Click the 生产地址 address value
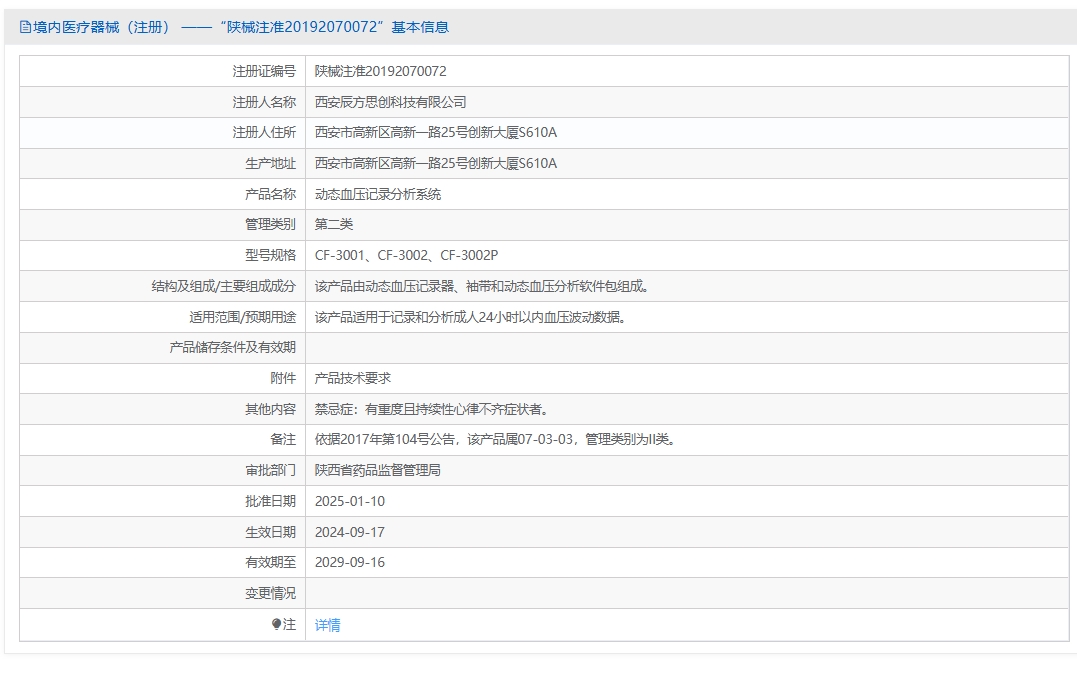Screen dimensions: 1077x678 pyautogui.click(x=435, y=163)
